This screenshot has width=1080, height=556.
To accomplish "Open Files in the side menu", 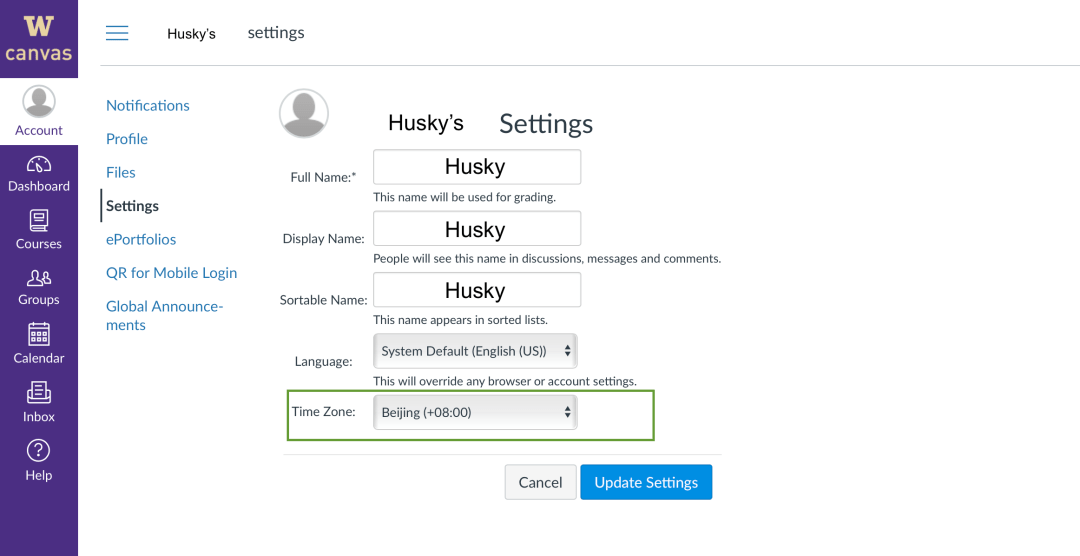I will tap(121, 172).
